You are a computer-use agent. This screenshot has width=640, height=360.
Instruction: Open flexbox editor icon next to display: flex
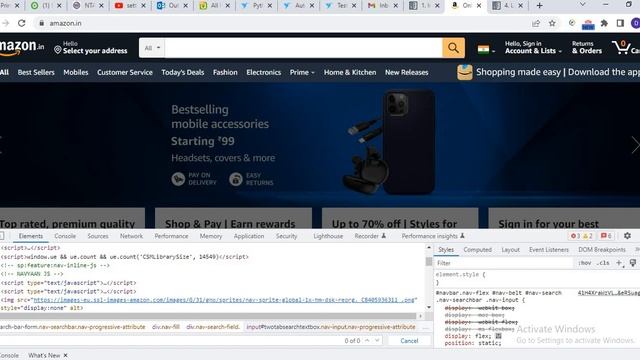(498, 336)
